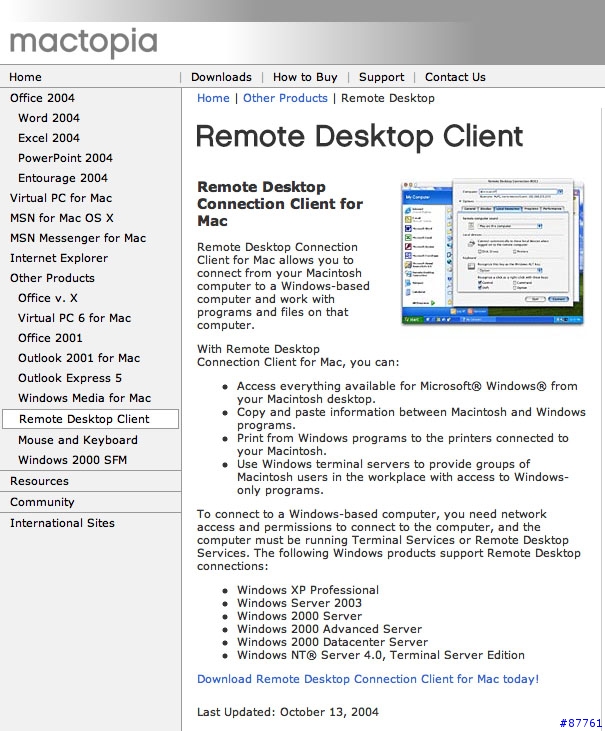This screenshot has width=605, height=731.
Task: Click the Copy and paste information bullet
Action: click(411, 419)
